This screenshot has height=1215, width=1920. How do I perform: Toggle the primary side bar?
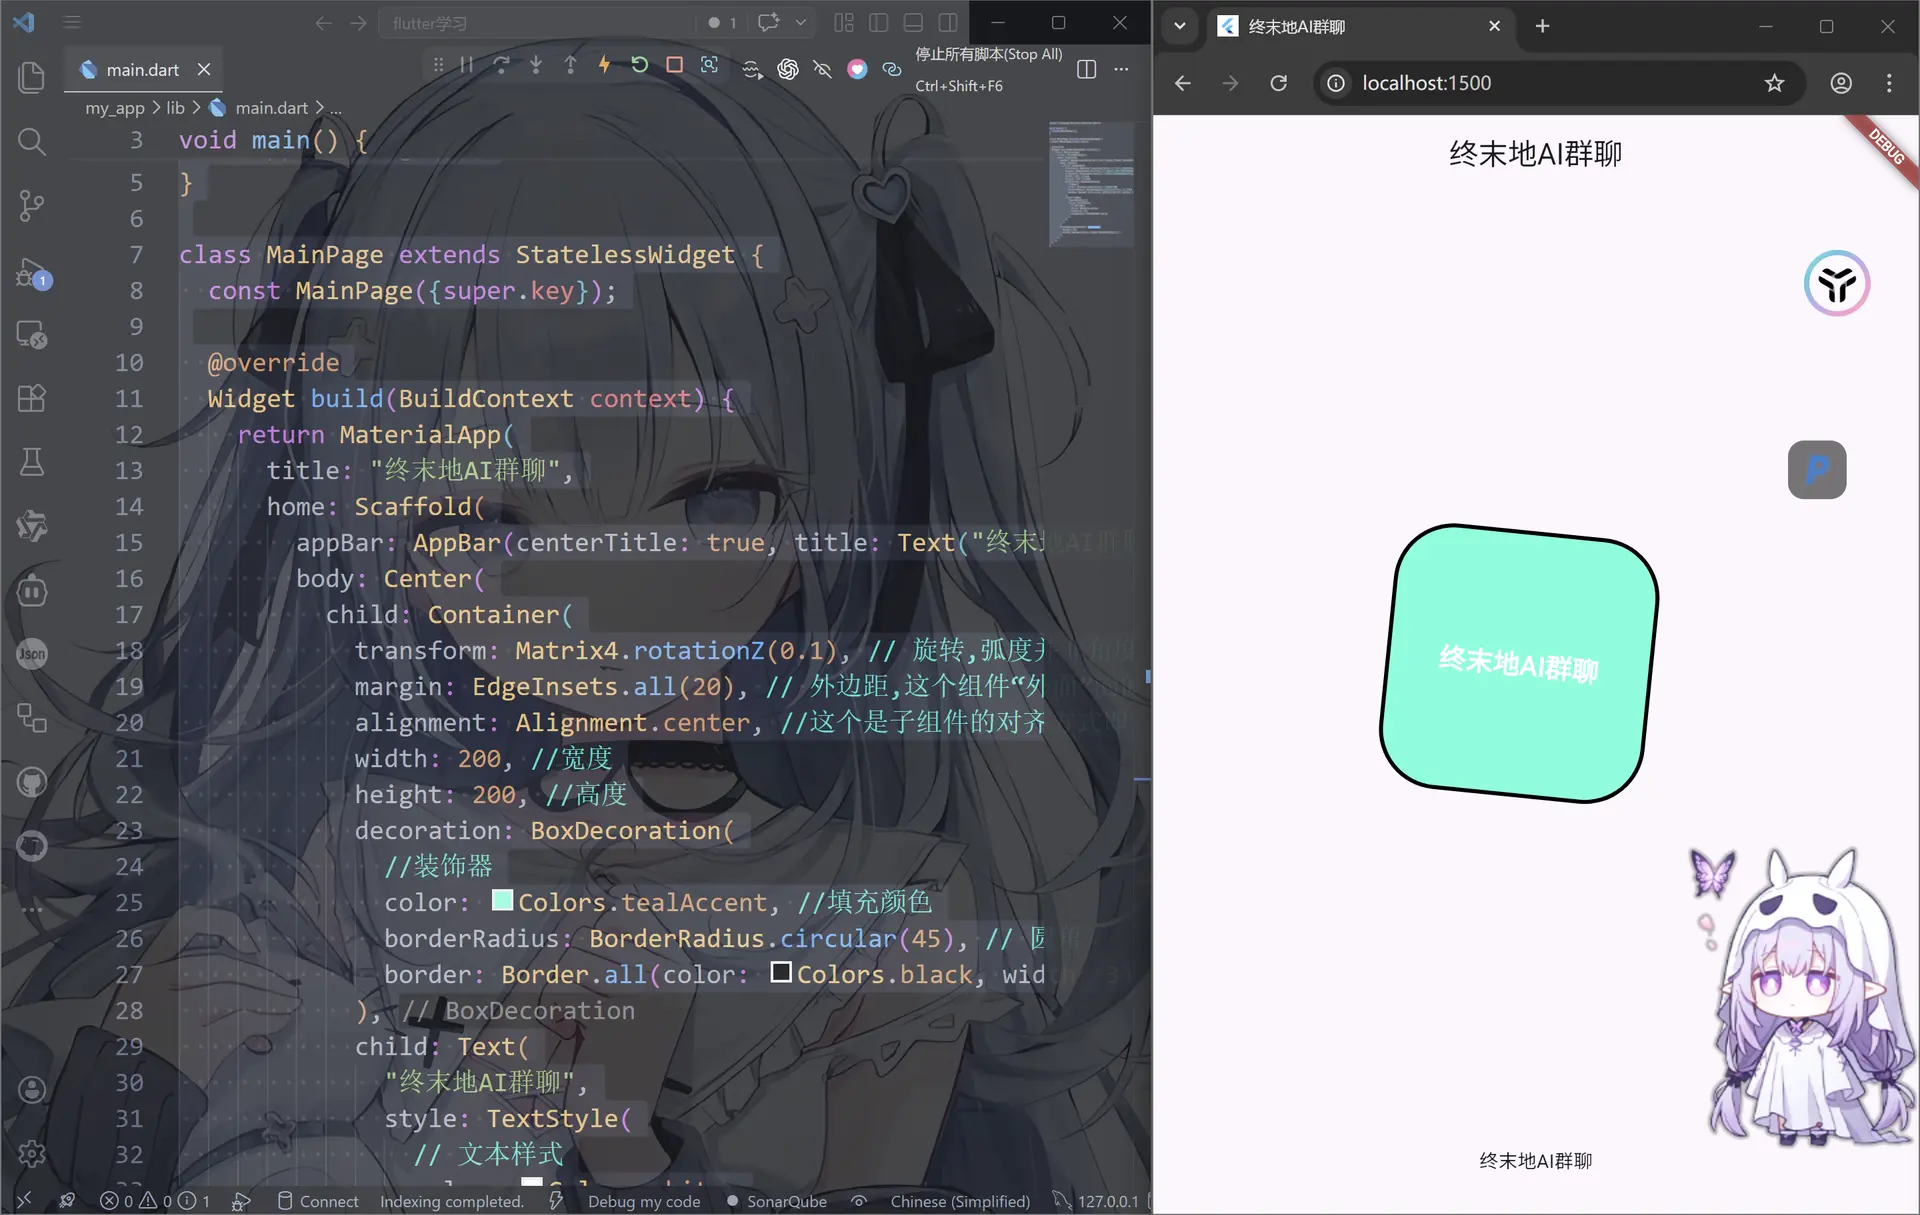point(879,22)
